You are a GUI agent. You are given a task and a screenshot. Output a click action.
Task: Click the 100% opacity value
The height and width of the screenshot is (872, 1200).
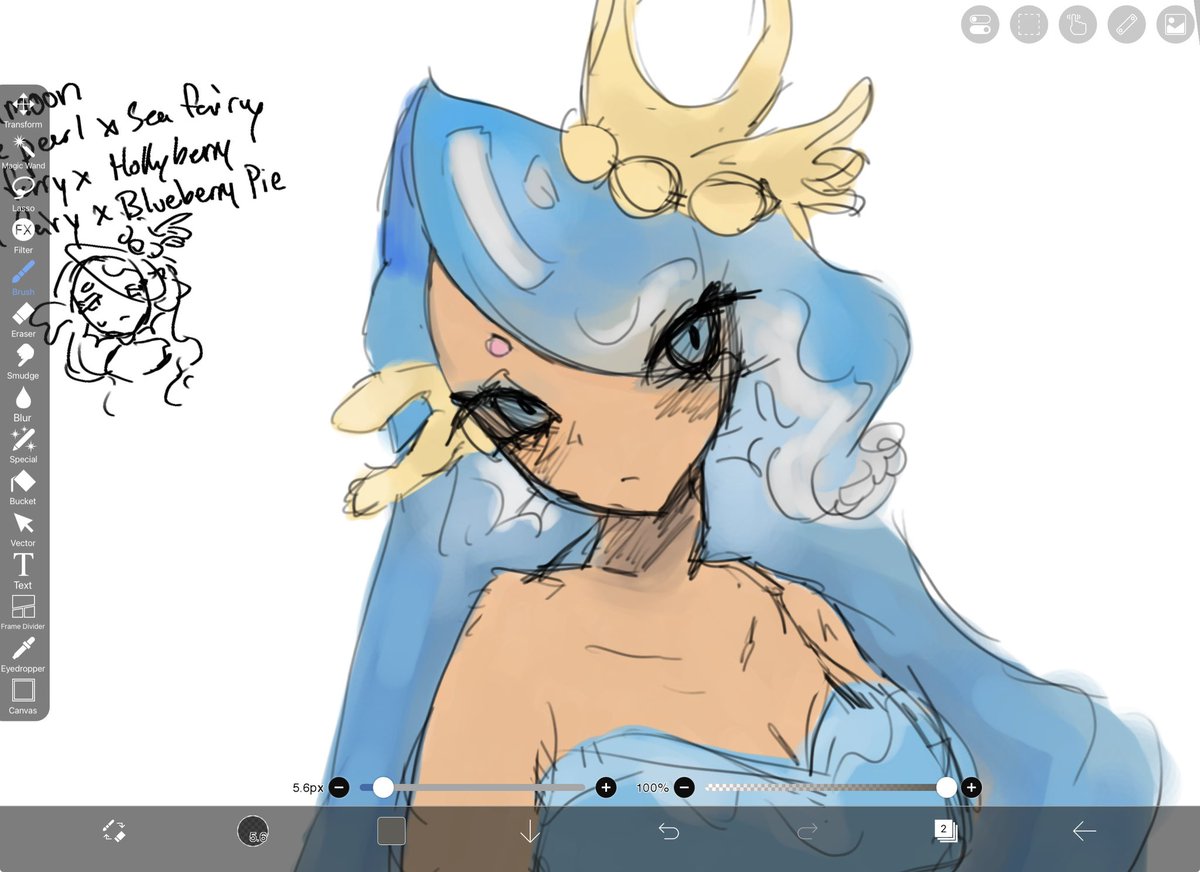pos(652,788)
